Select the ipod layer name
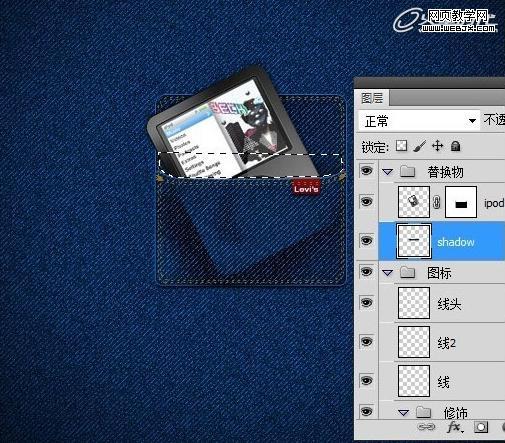Viewport: 505px width, 443px height. tap(494, 203)
